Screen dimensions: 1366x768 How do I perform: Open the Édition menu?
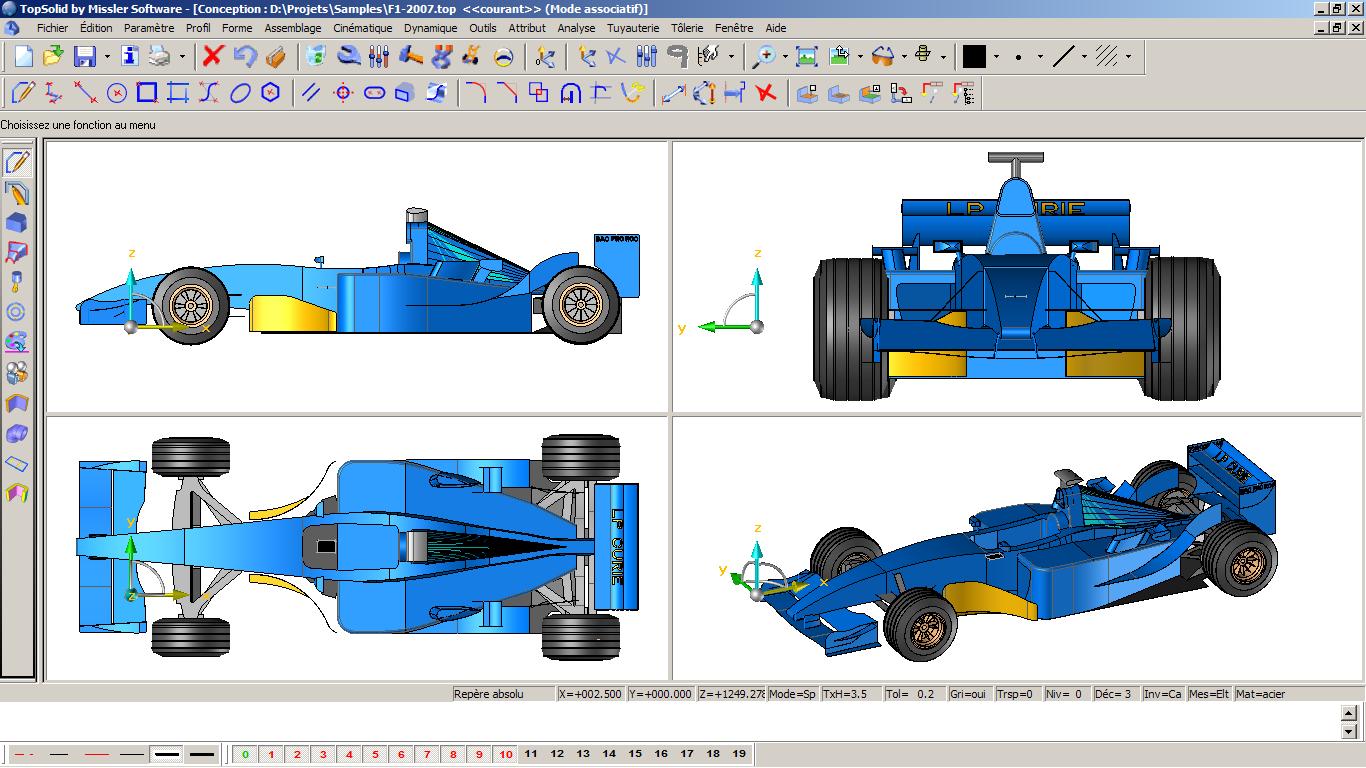[x=96, y=28]
